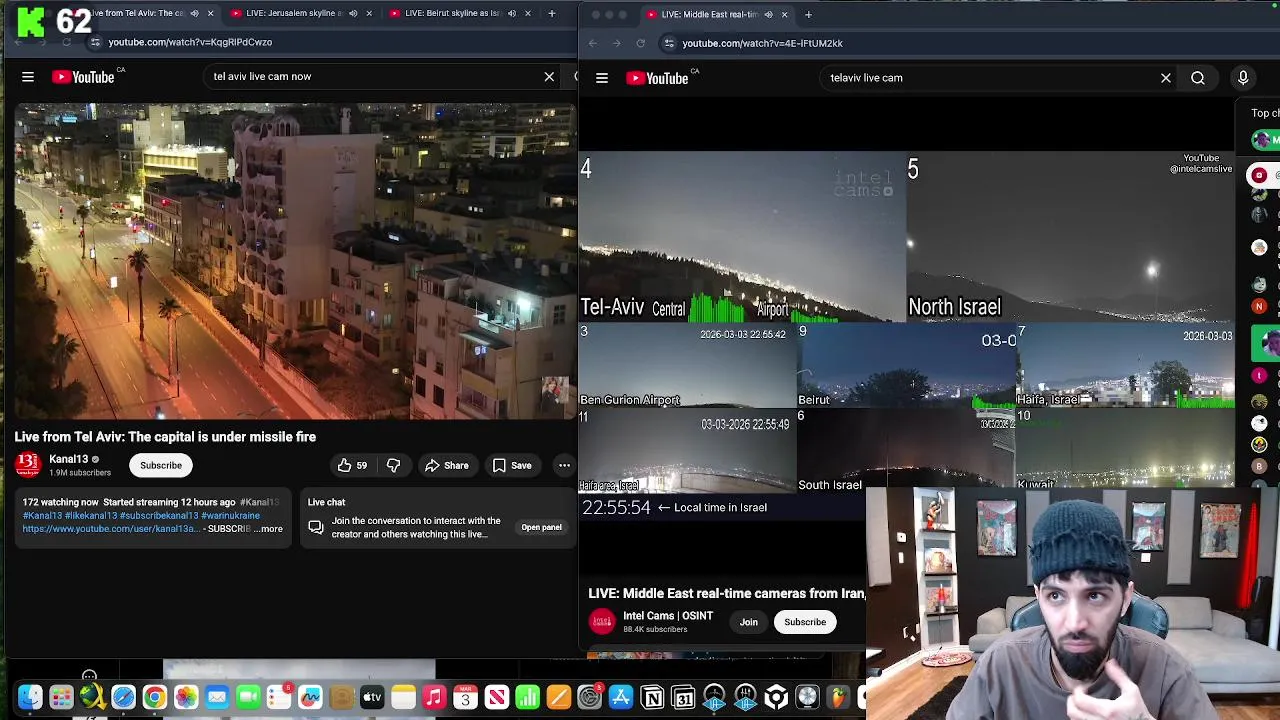Image resolution: width=1280 pixels, height=720 pixels.
Task: Click the YouTube logo in the right window
Action: [659, 78]
